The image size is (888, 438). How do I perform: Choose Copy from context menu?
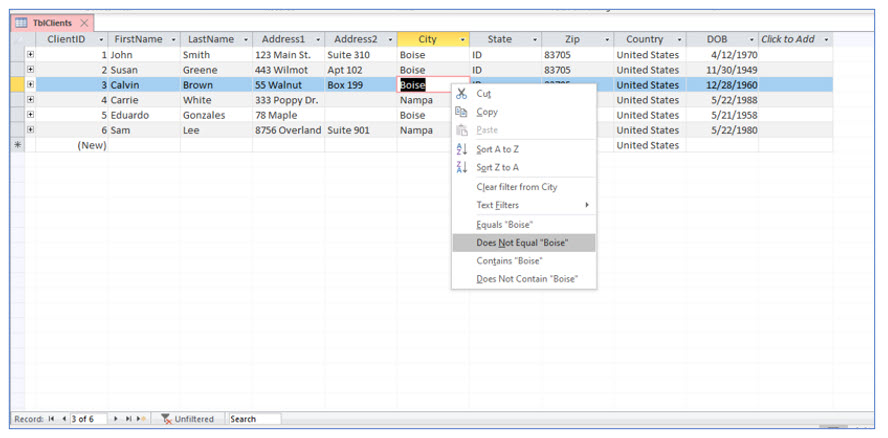pyautogui.click(x=524, y=112)
